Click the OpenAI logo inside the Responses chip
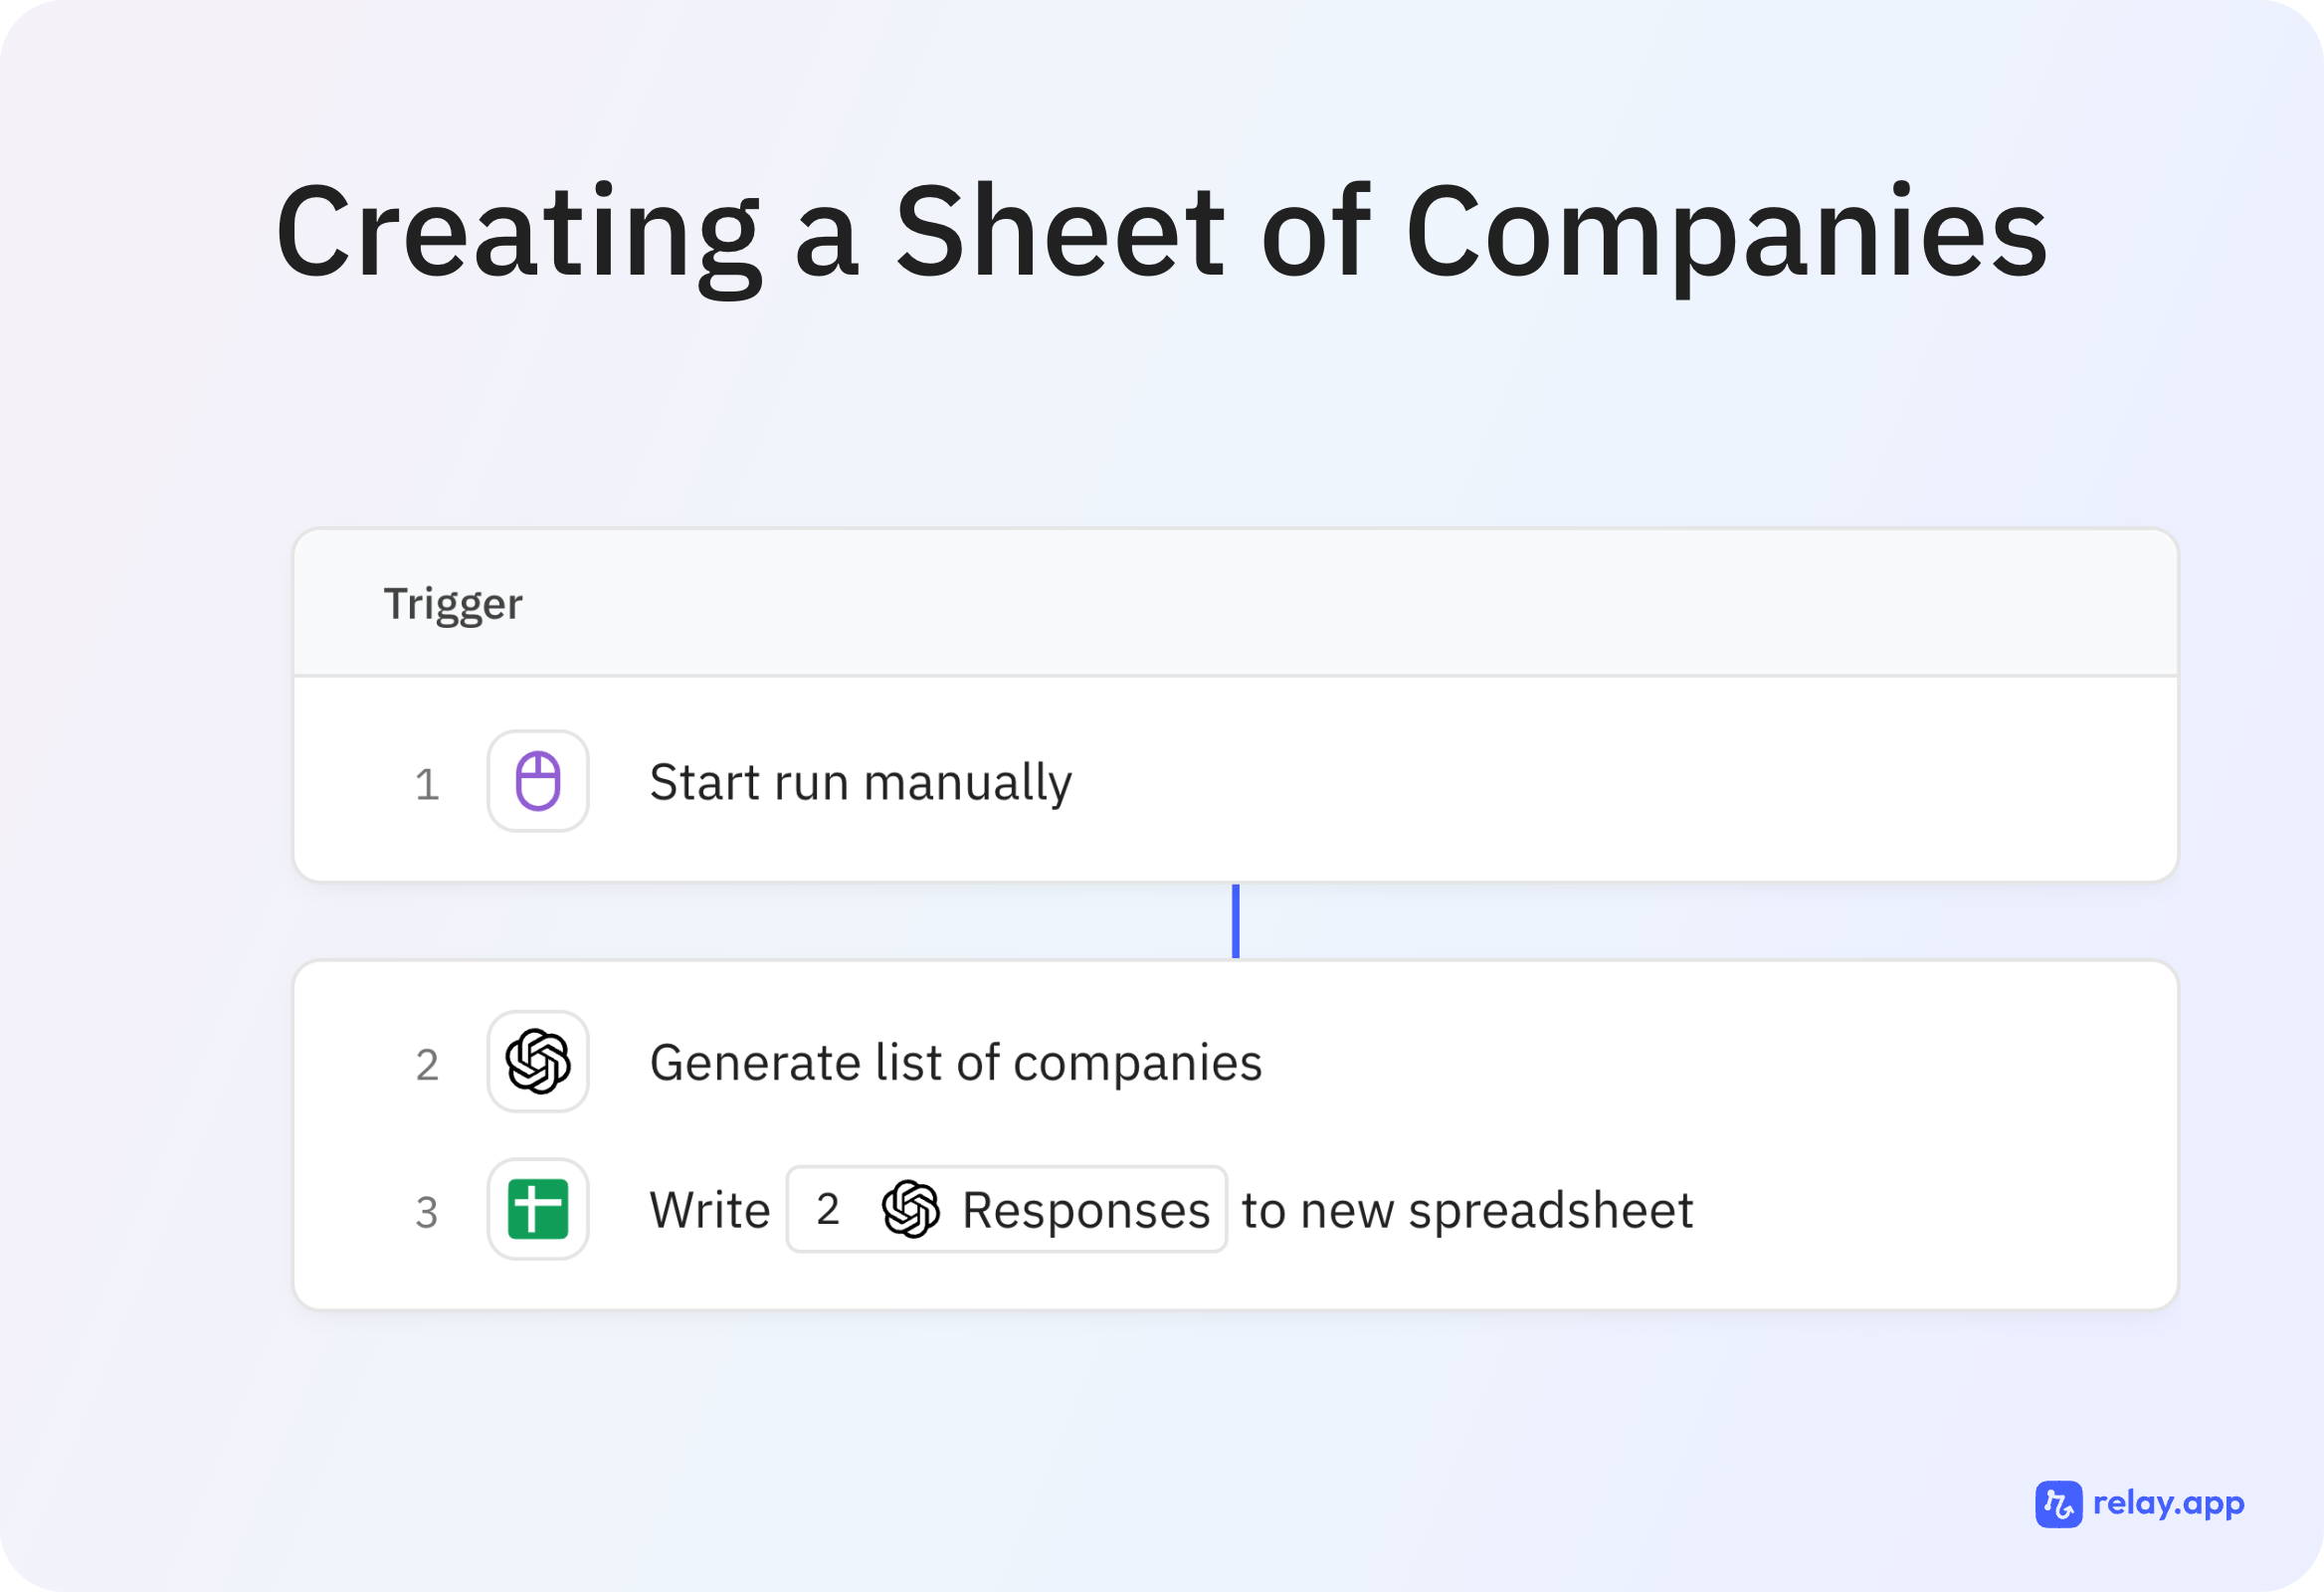 point(910,1209)
